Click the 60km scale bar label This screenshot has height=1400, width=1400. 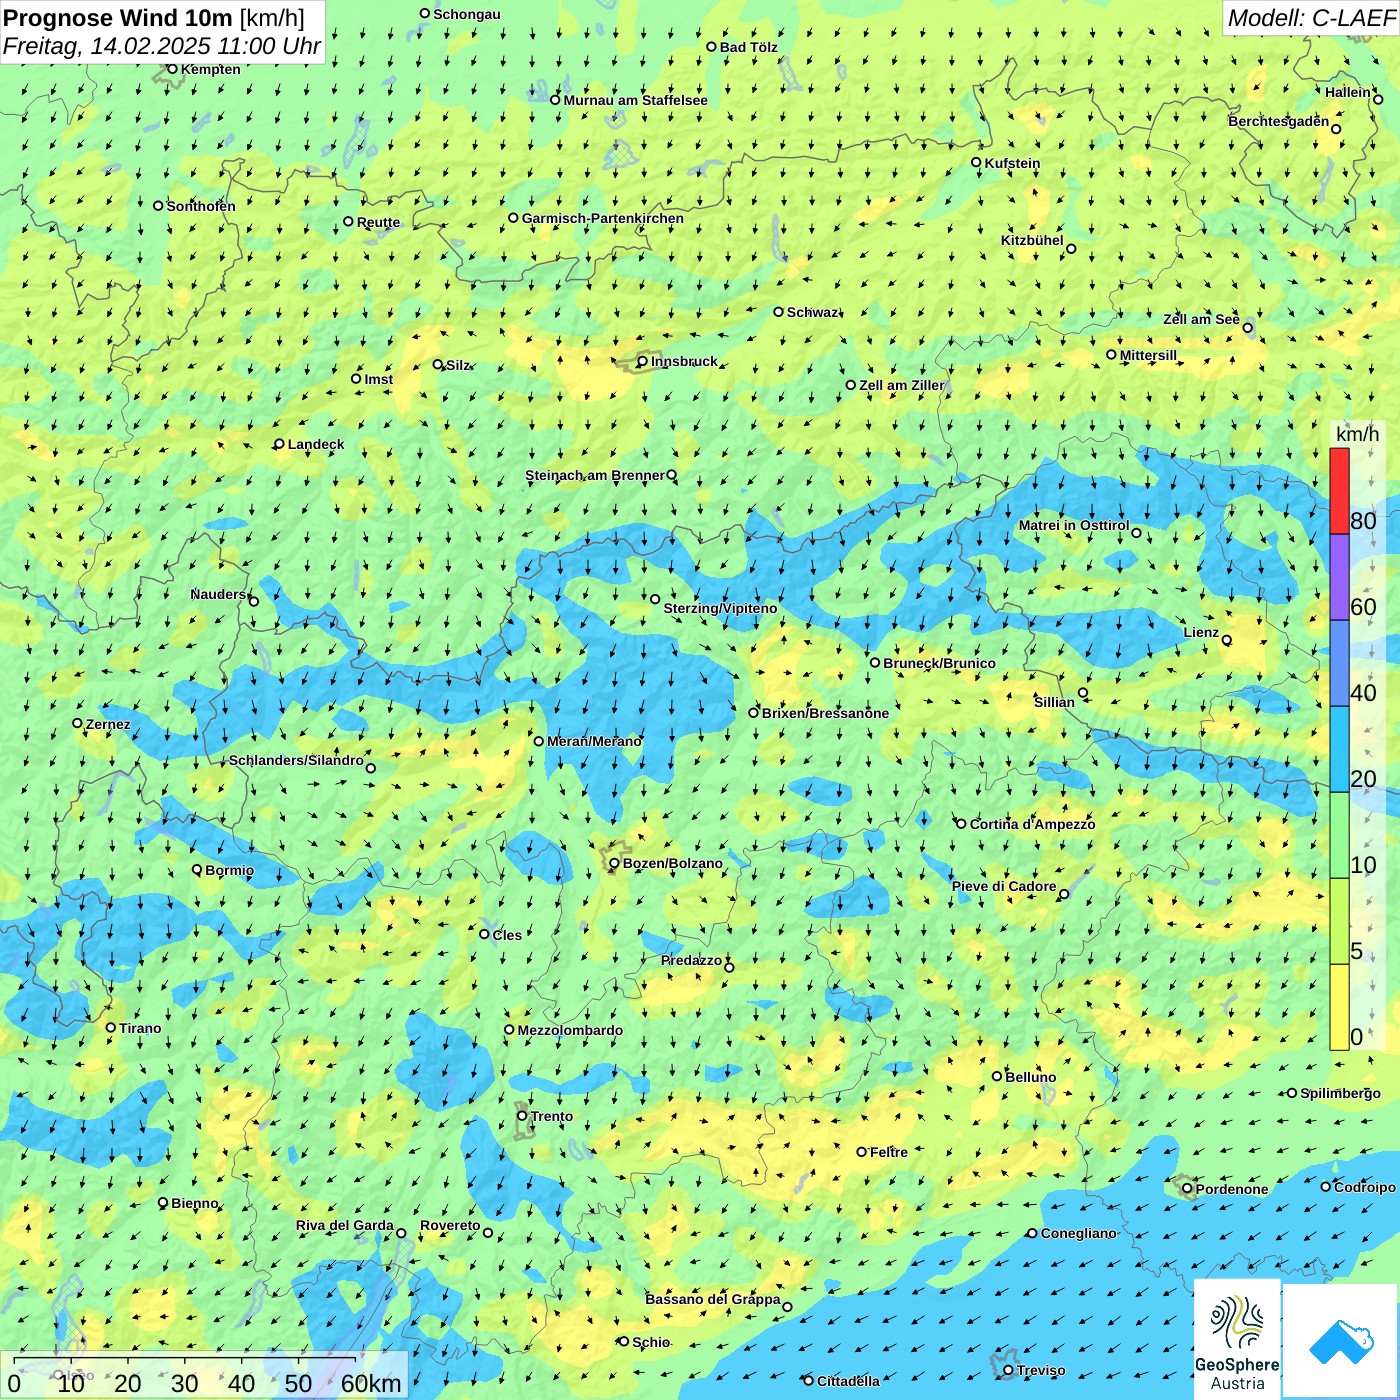(x=371, y=1383)
